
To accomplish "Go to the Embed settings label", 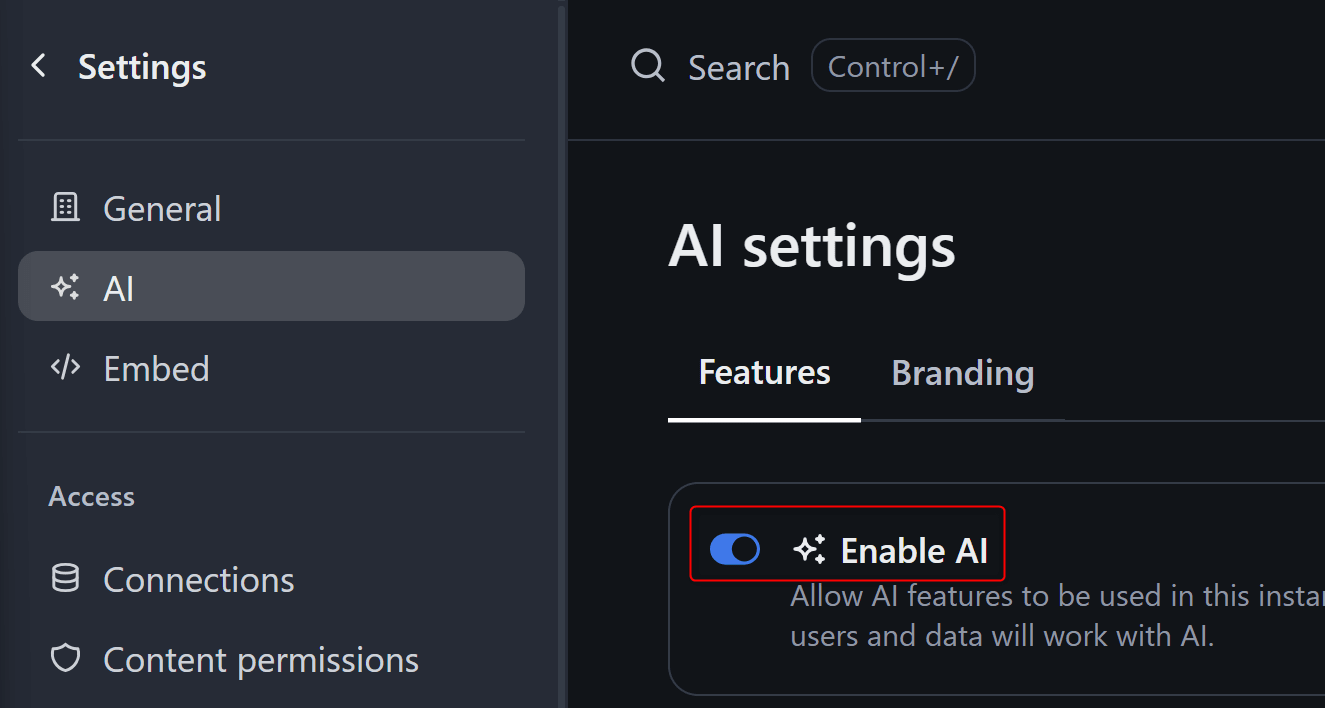I will pyautogui.click(x=156, y=369).
